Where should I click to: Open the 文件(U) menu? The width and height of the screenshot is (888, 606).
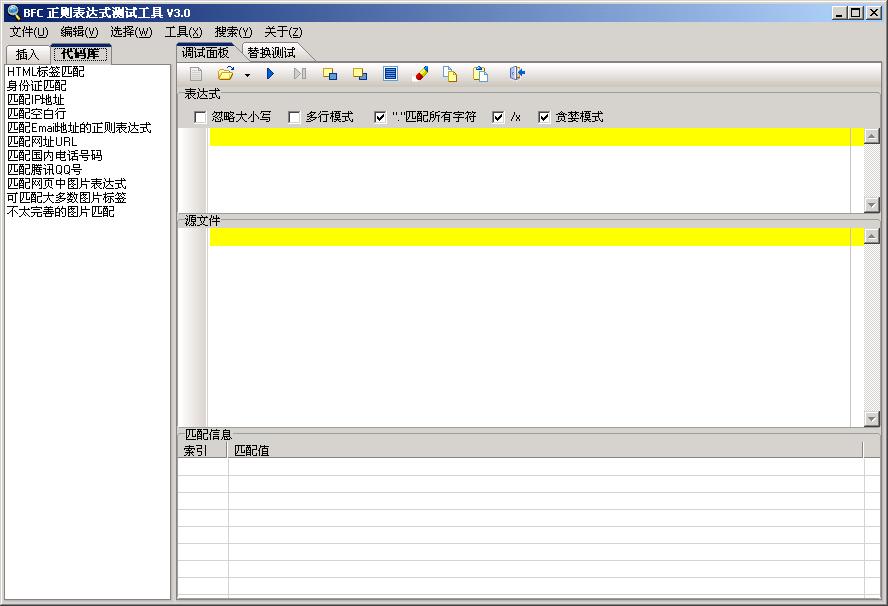28,32
